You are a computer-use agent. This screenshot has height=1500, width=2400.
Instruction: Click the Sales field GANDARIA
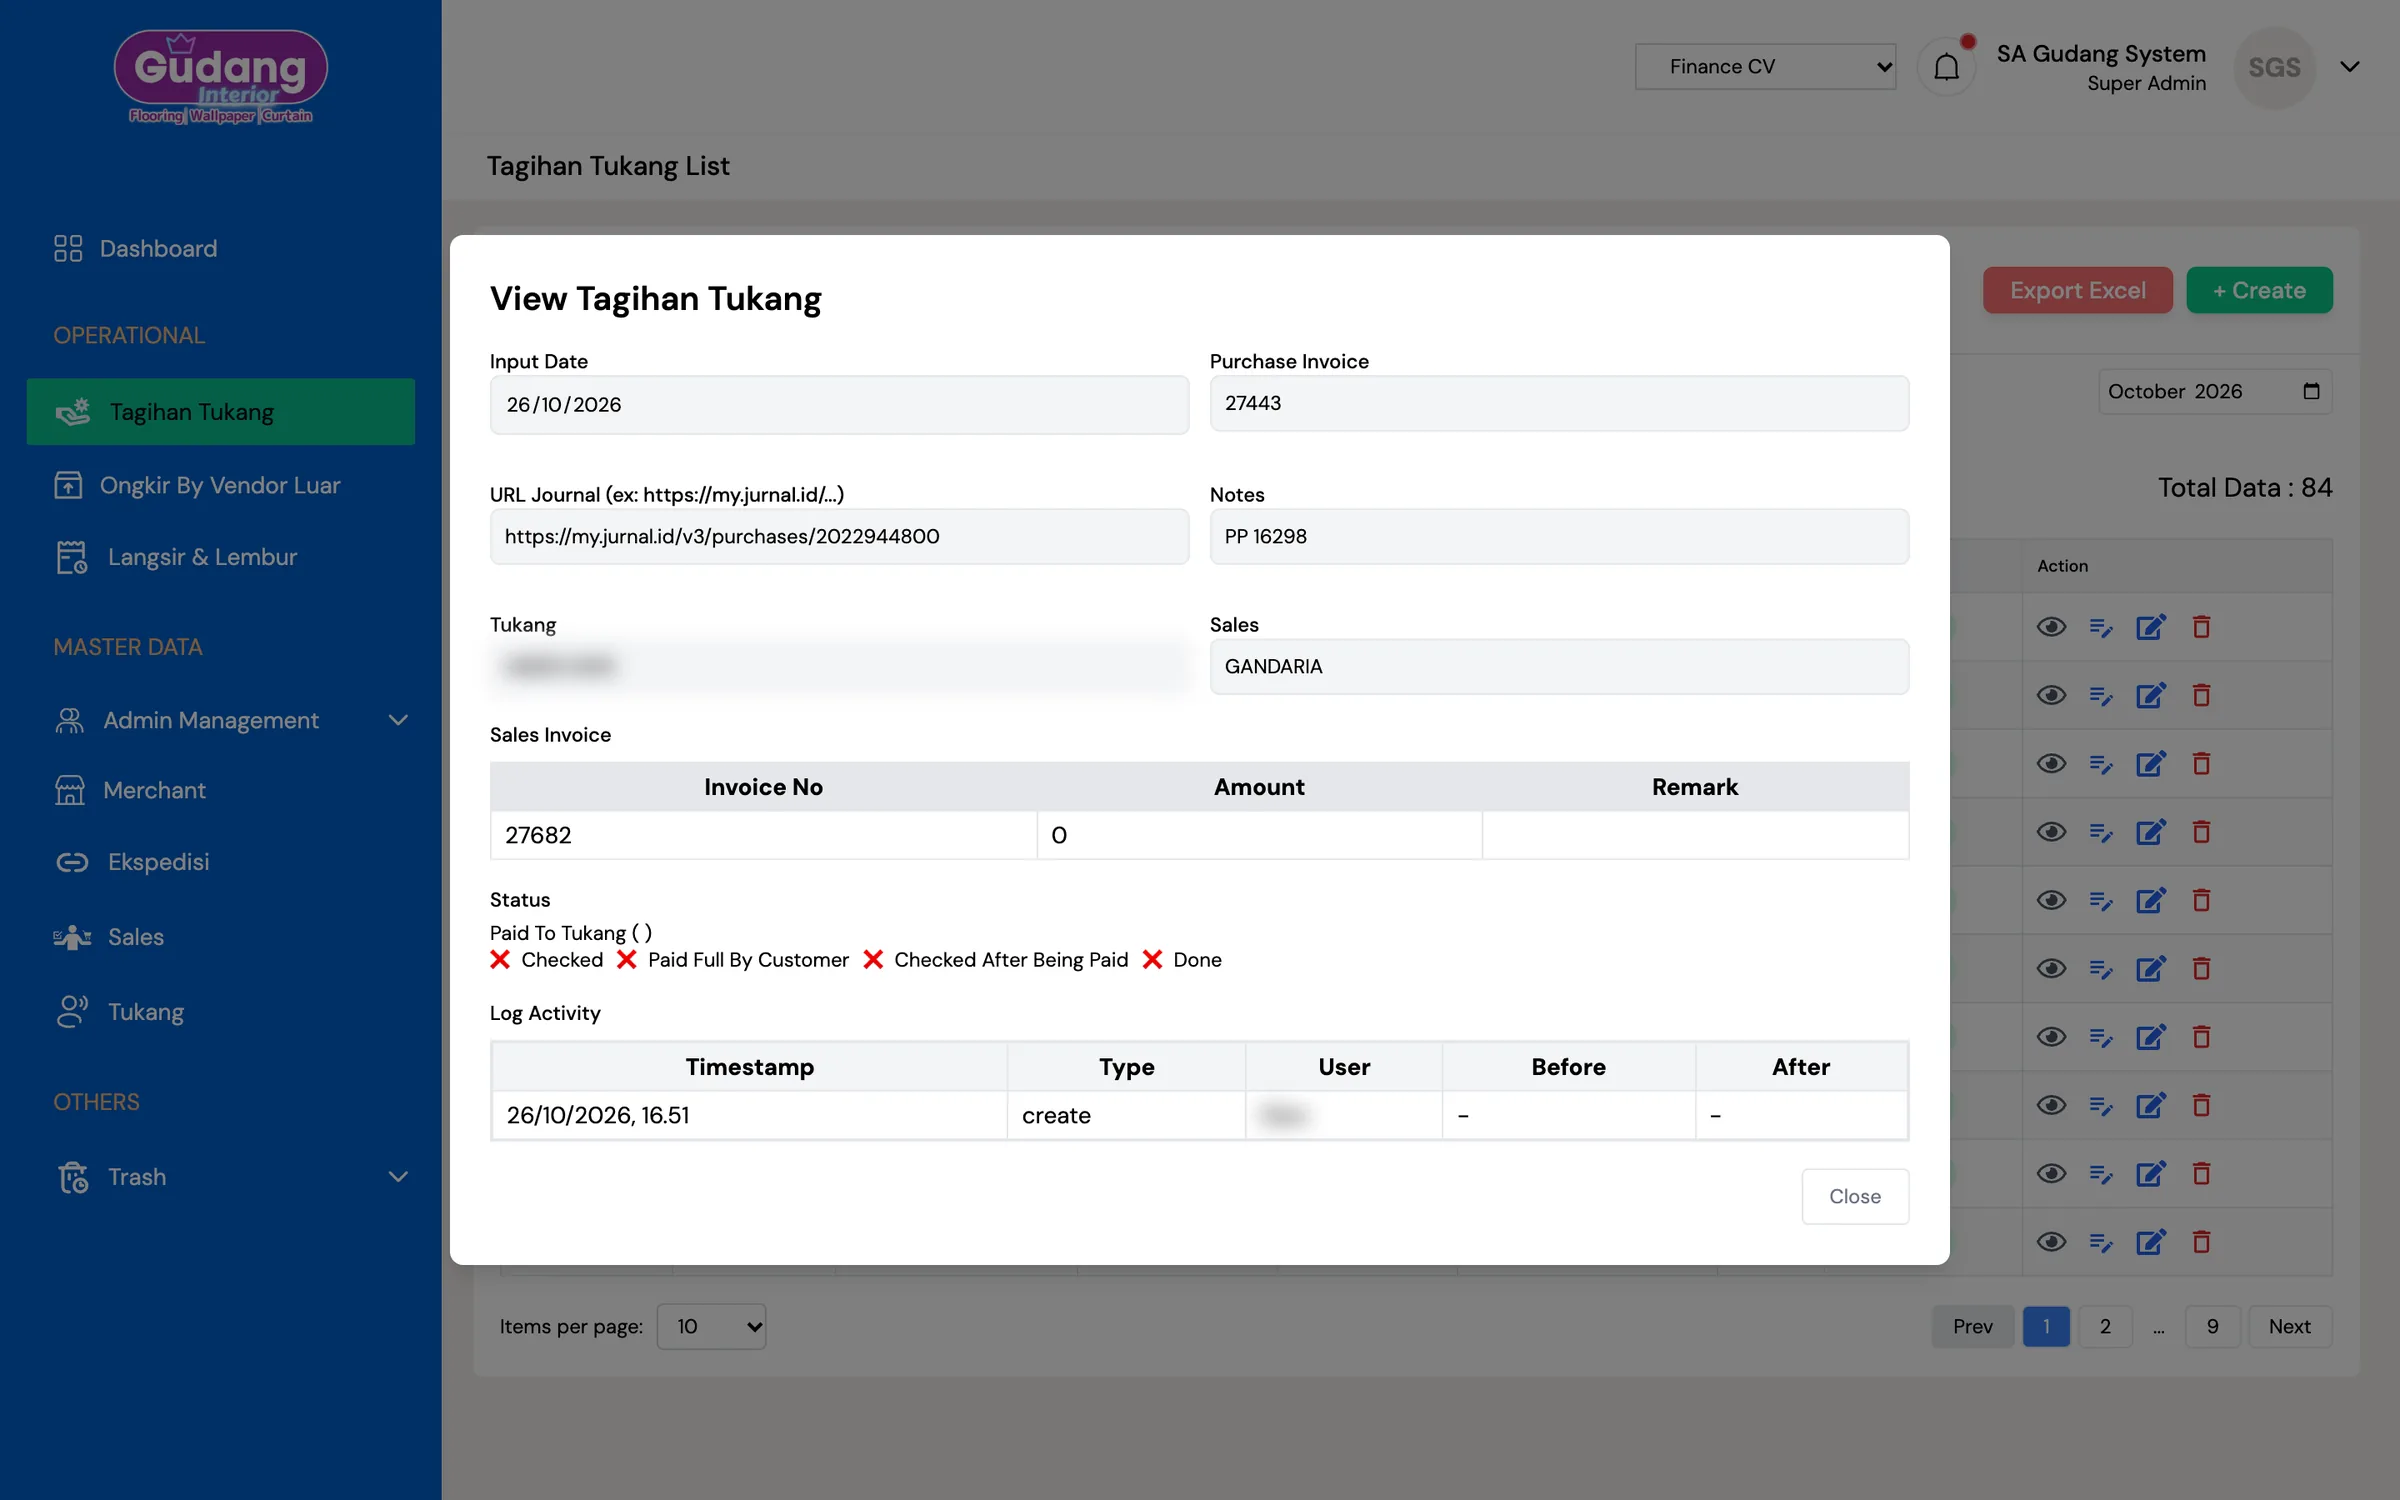pos(1559,666)
